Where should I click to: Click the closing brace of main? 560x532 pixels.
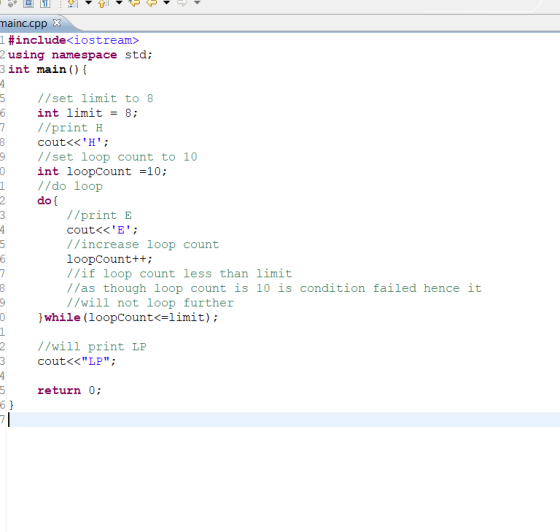[11, 405]
